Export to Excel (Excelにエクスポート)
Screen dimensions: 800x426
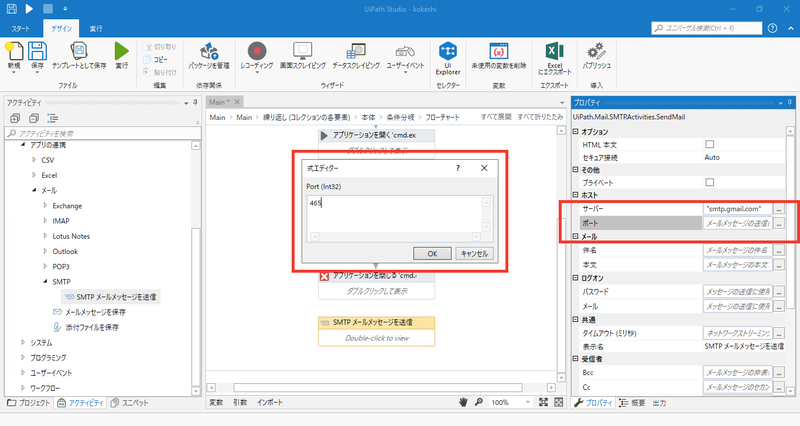tap(555, 58)
